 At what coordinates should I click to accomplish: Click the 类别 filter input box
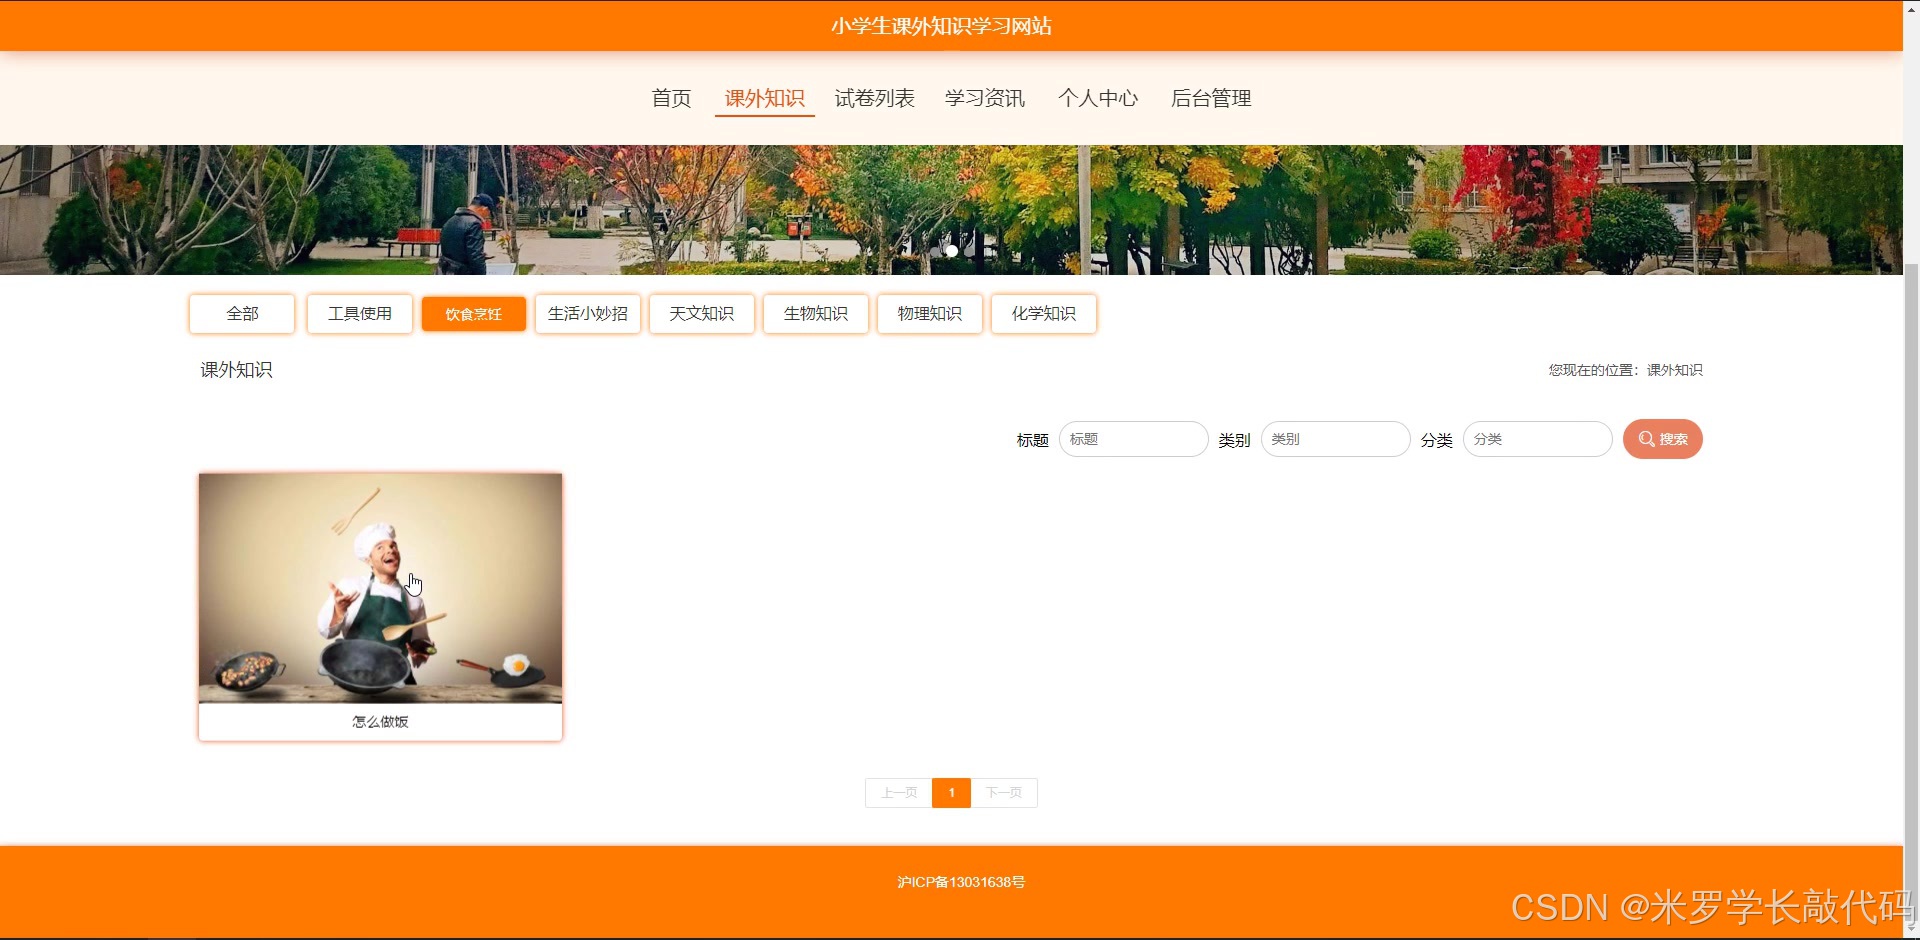pyautogui.click(x=1335, y=438)
